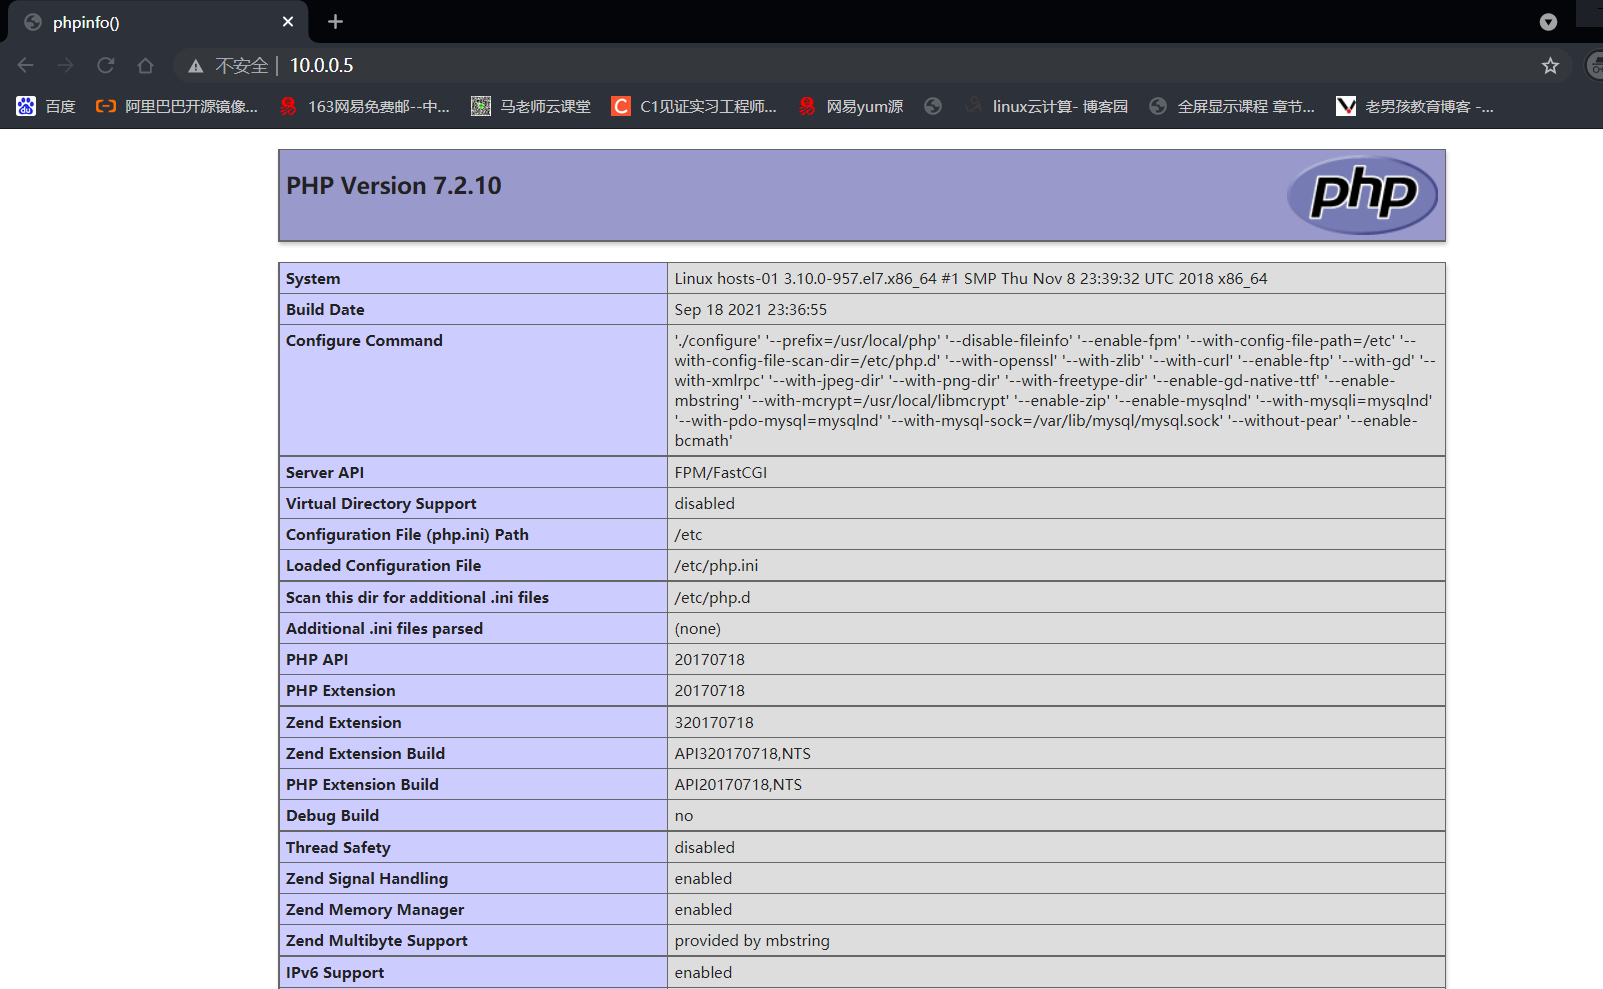
Task: Click the Zend Extension label
Action: 343,723
